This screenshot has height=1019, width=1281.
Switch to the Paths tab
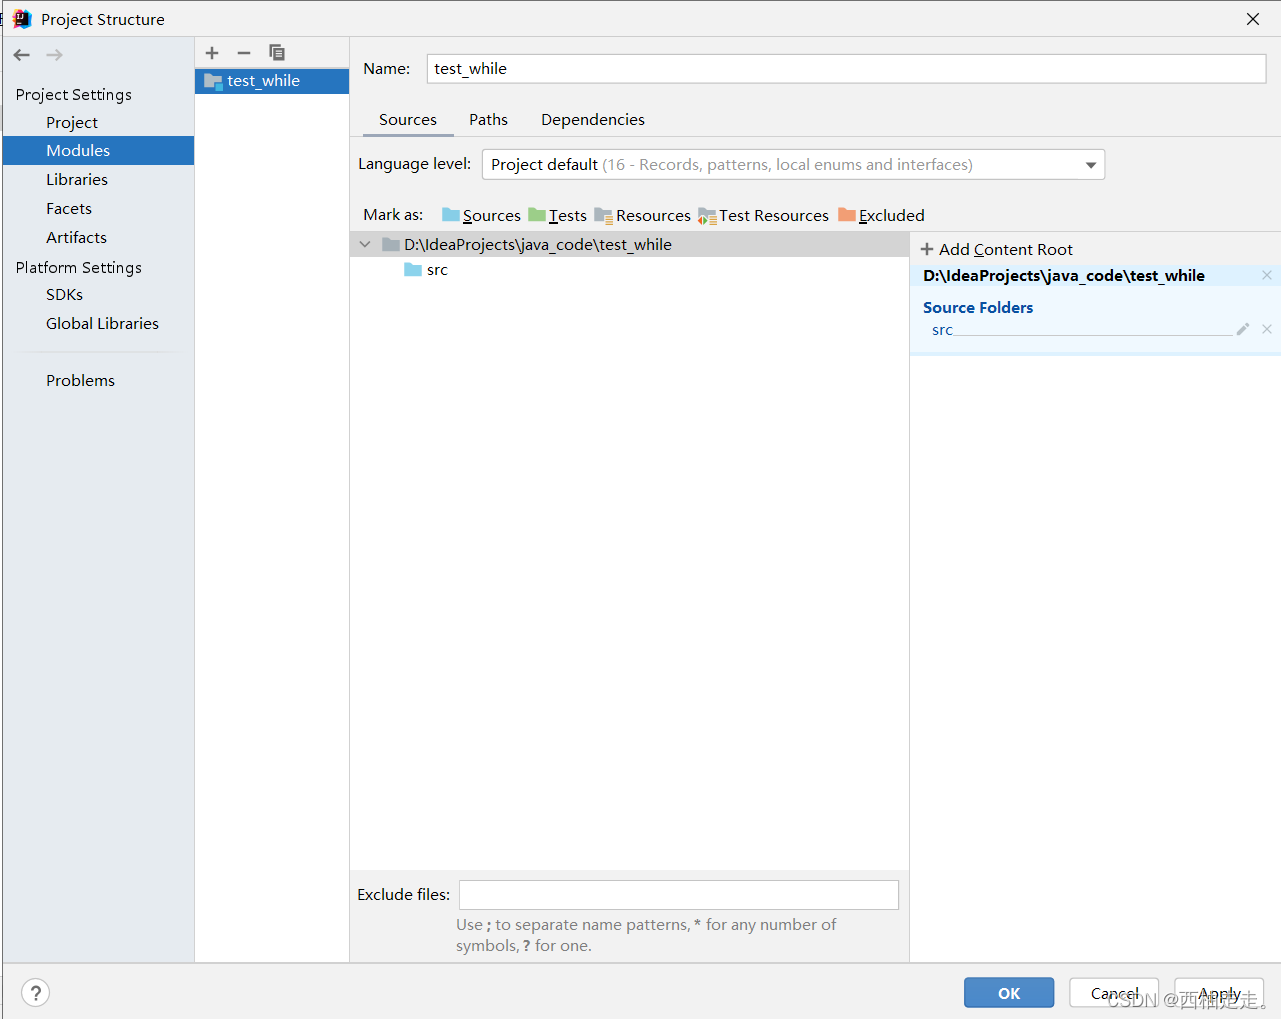pyautogui.click(x=488, y=119)
